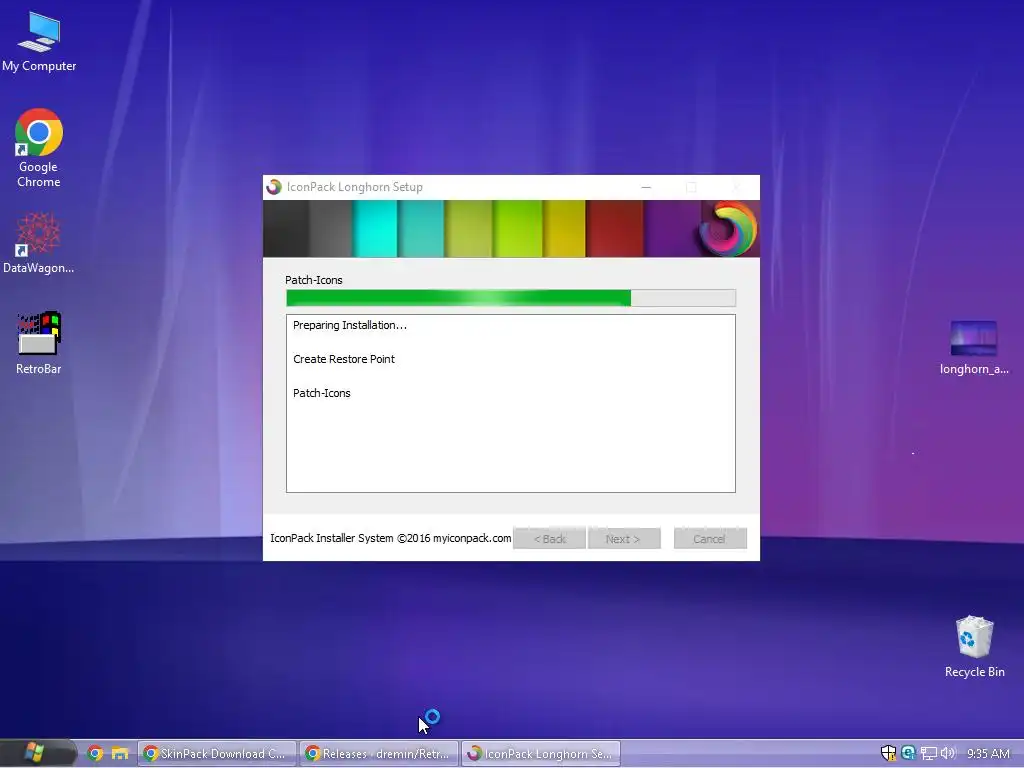Image resolution: width=1024 pixels, height=768 pixels.
Task: Switch to IconPack Longhorn Setup taskbar button
Action: tap(541, 754)
